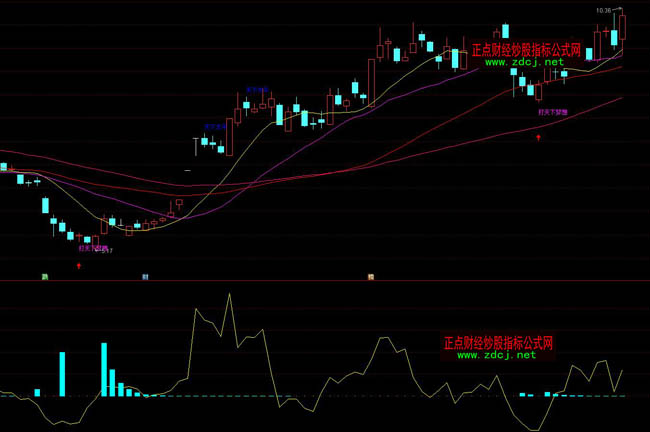Click the red 正点财经炒股指标公式网 title in the price chart
The width and height of the screenshot is (650, 432).
[x=525, y=49]
